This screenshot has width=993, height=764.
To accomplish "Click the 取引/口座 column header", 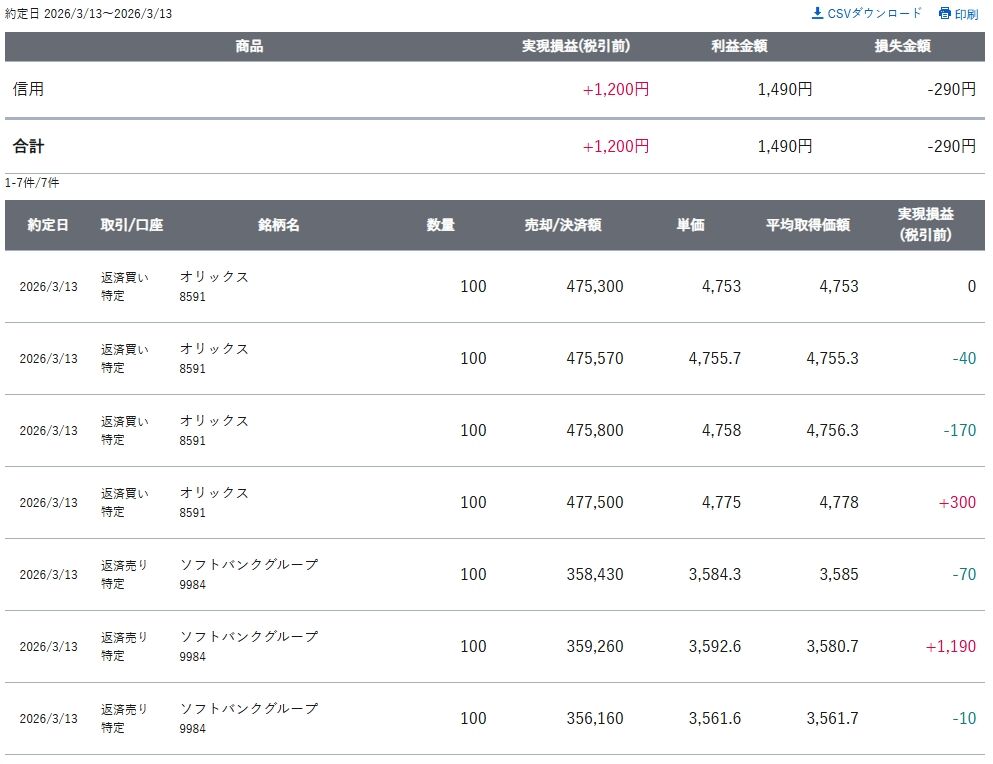I will (x=132, y=225).
